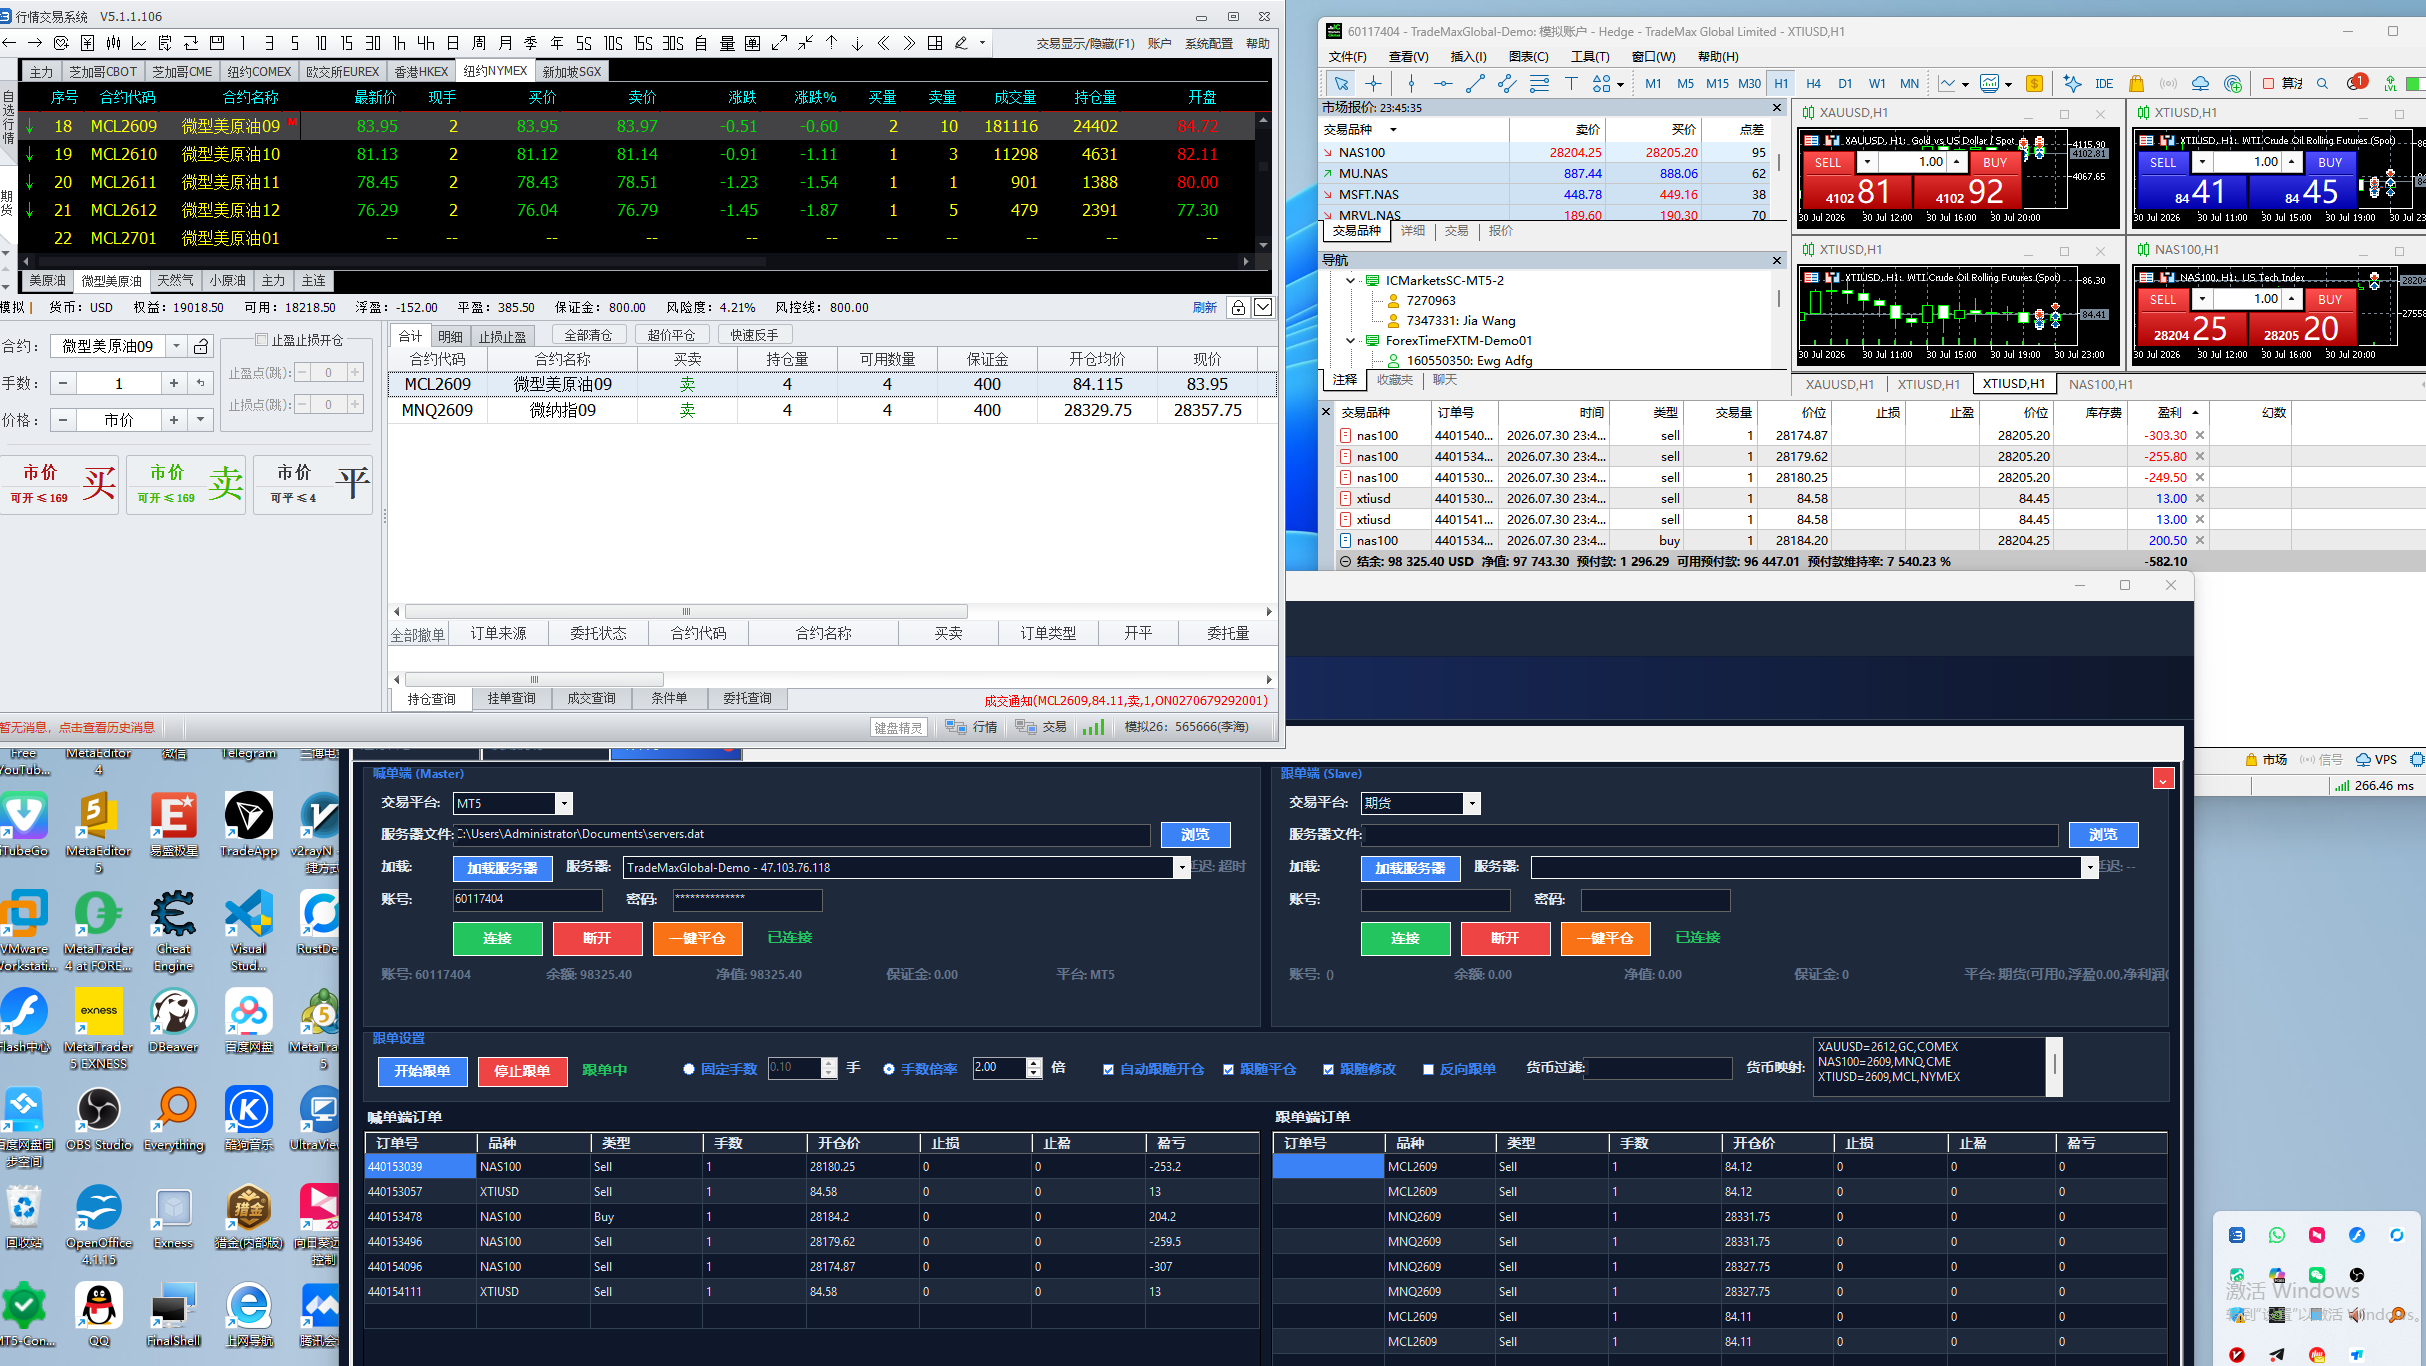Open the Master 服务器 TradeMaxGlobal-Demo dropdown
The image size is (2426, 1366).
pyautogui.click(x=1182, y=867)
